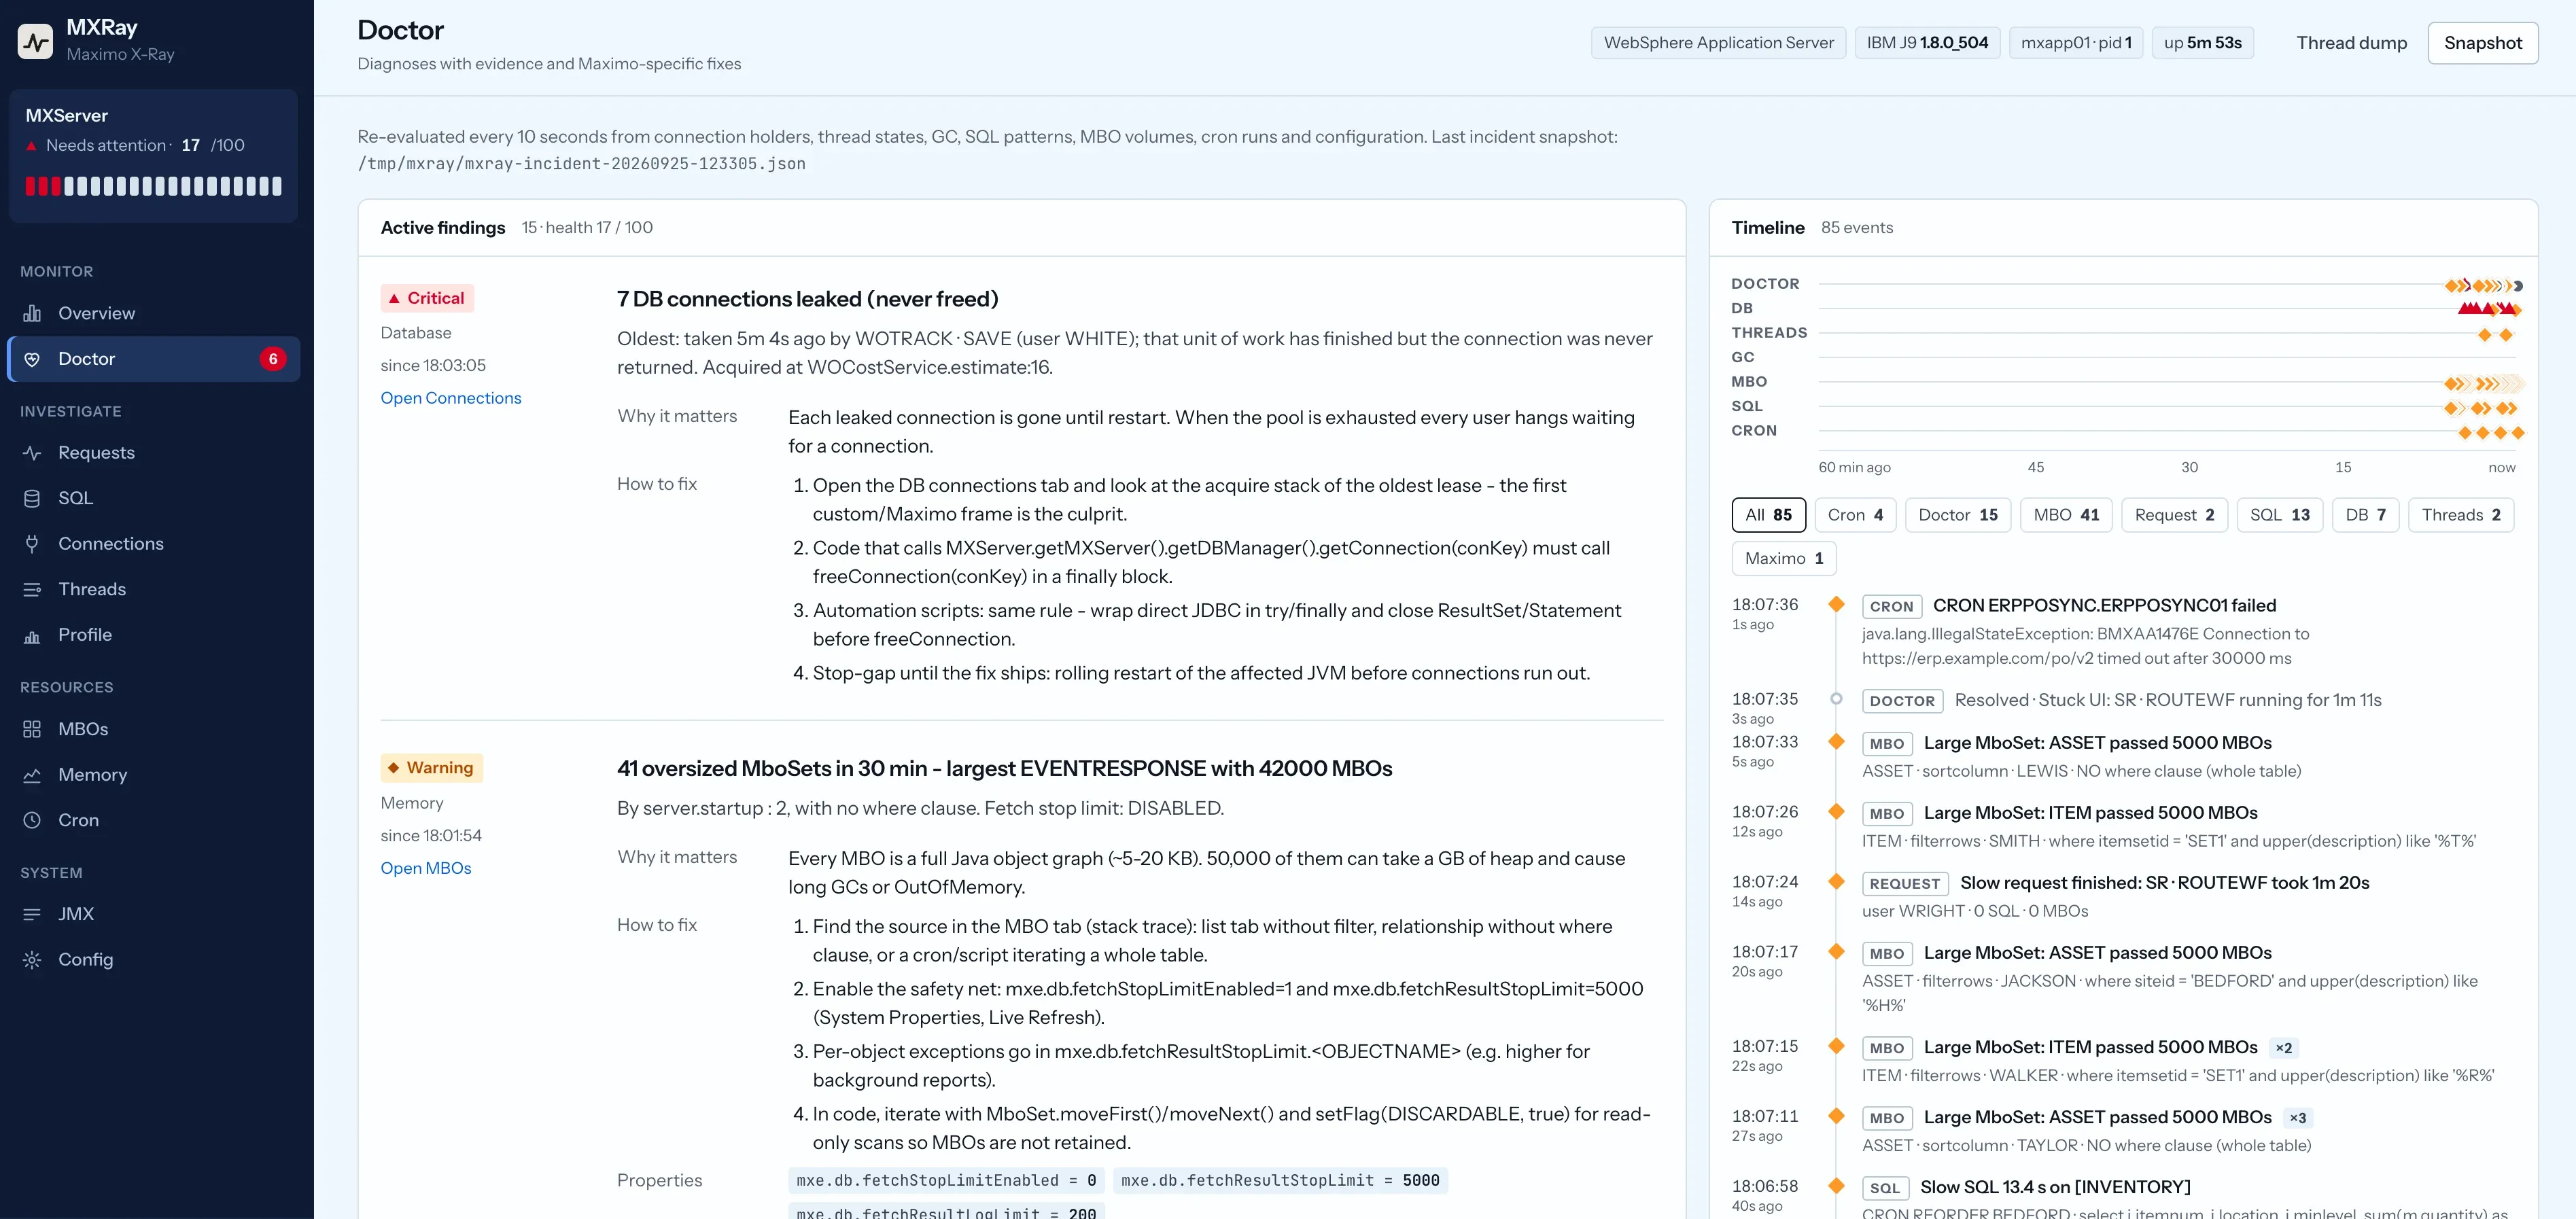Click hollow marker for Resolved Stuck UI event
Image resolution: width=2576 pixels, height=1219 pixels.
click(x=1836, y=699)
